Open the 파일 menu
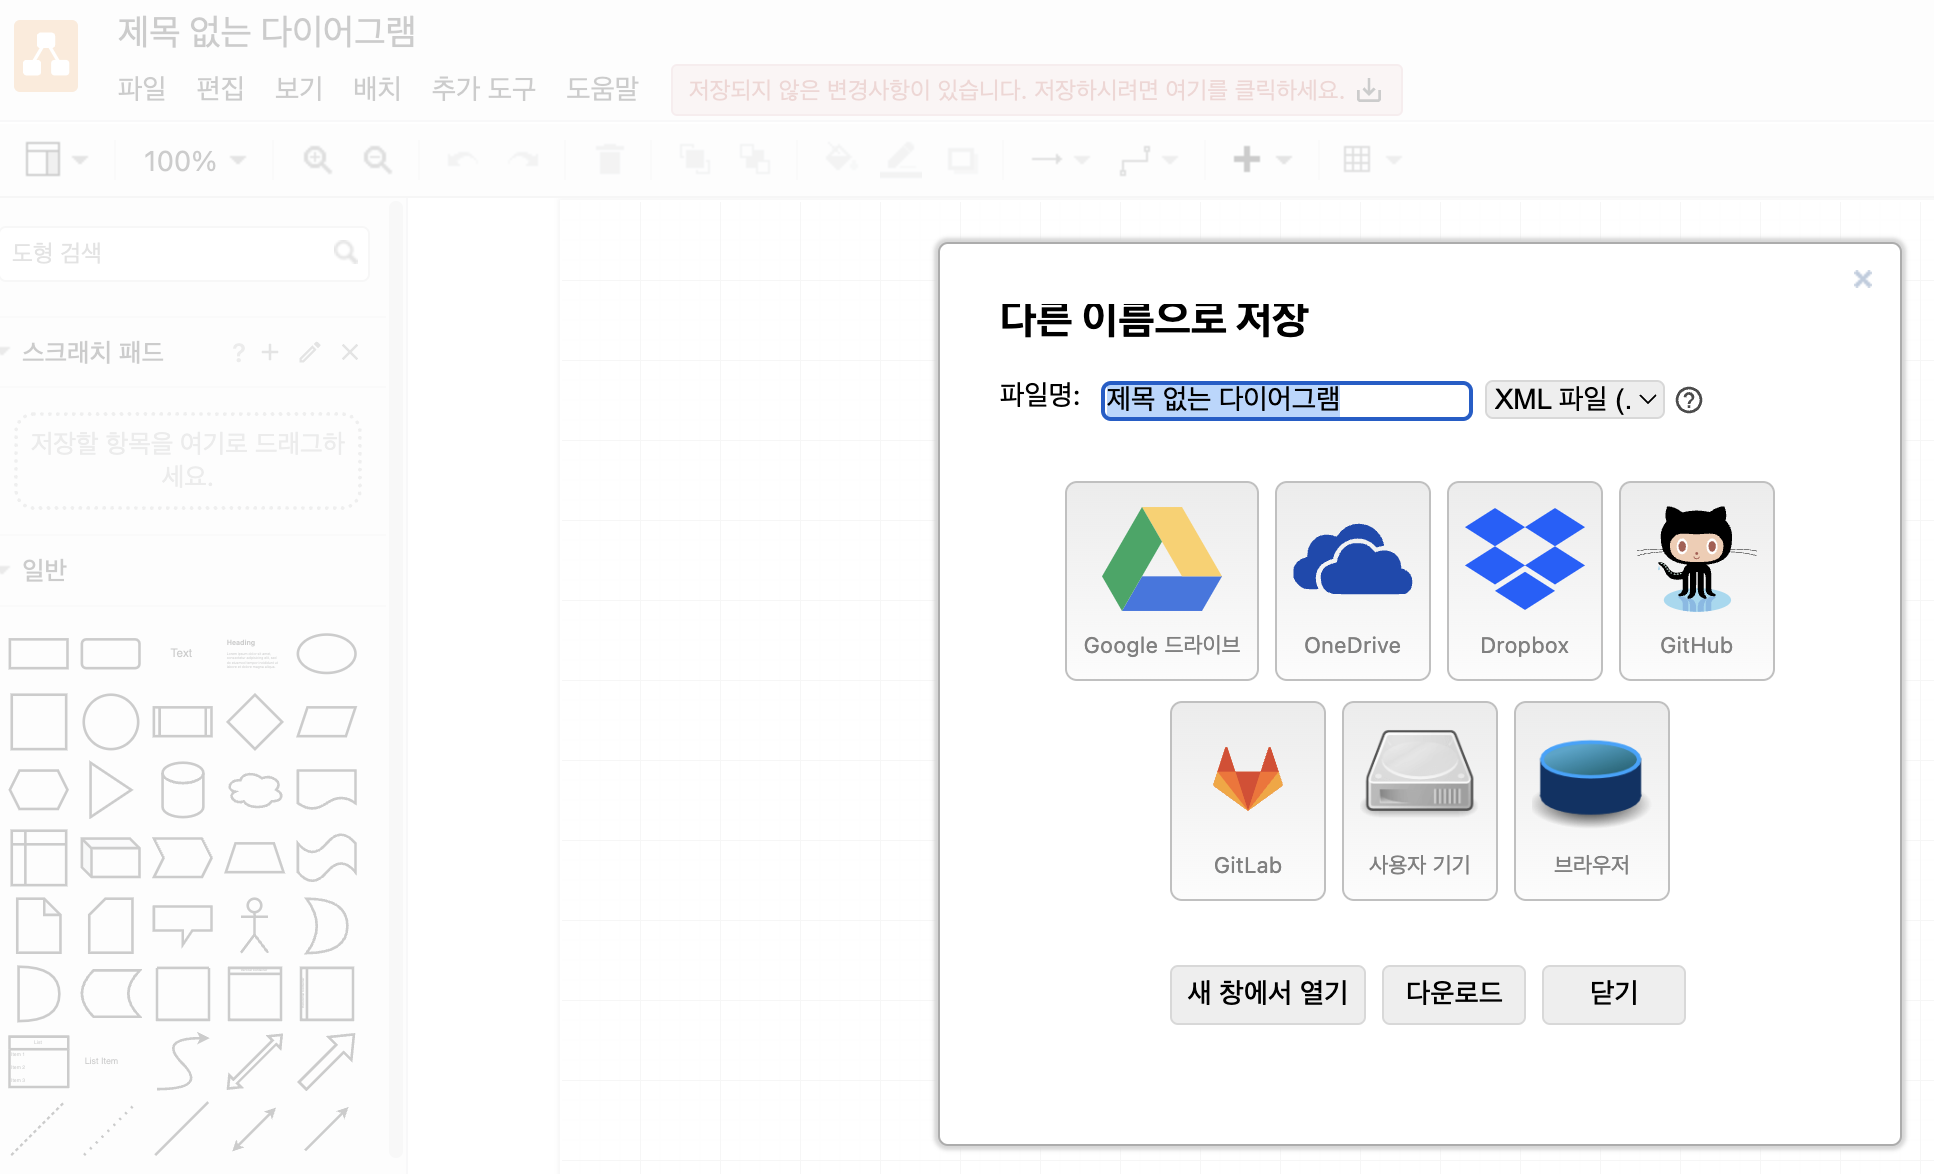The width and height of the screenshot is (1934, 1174). [x=142, y=88]
